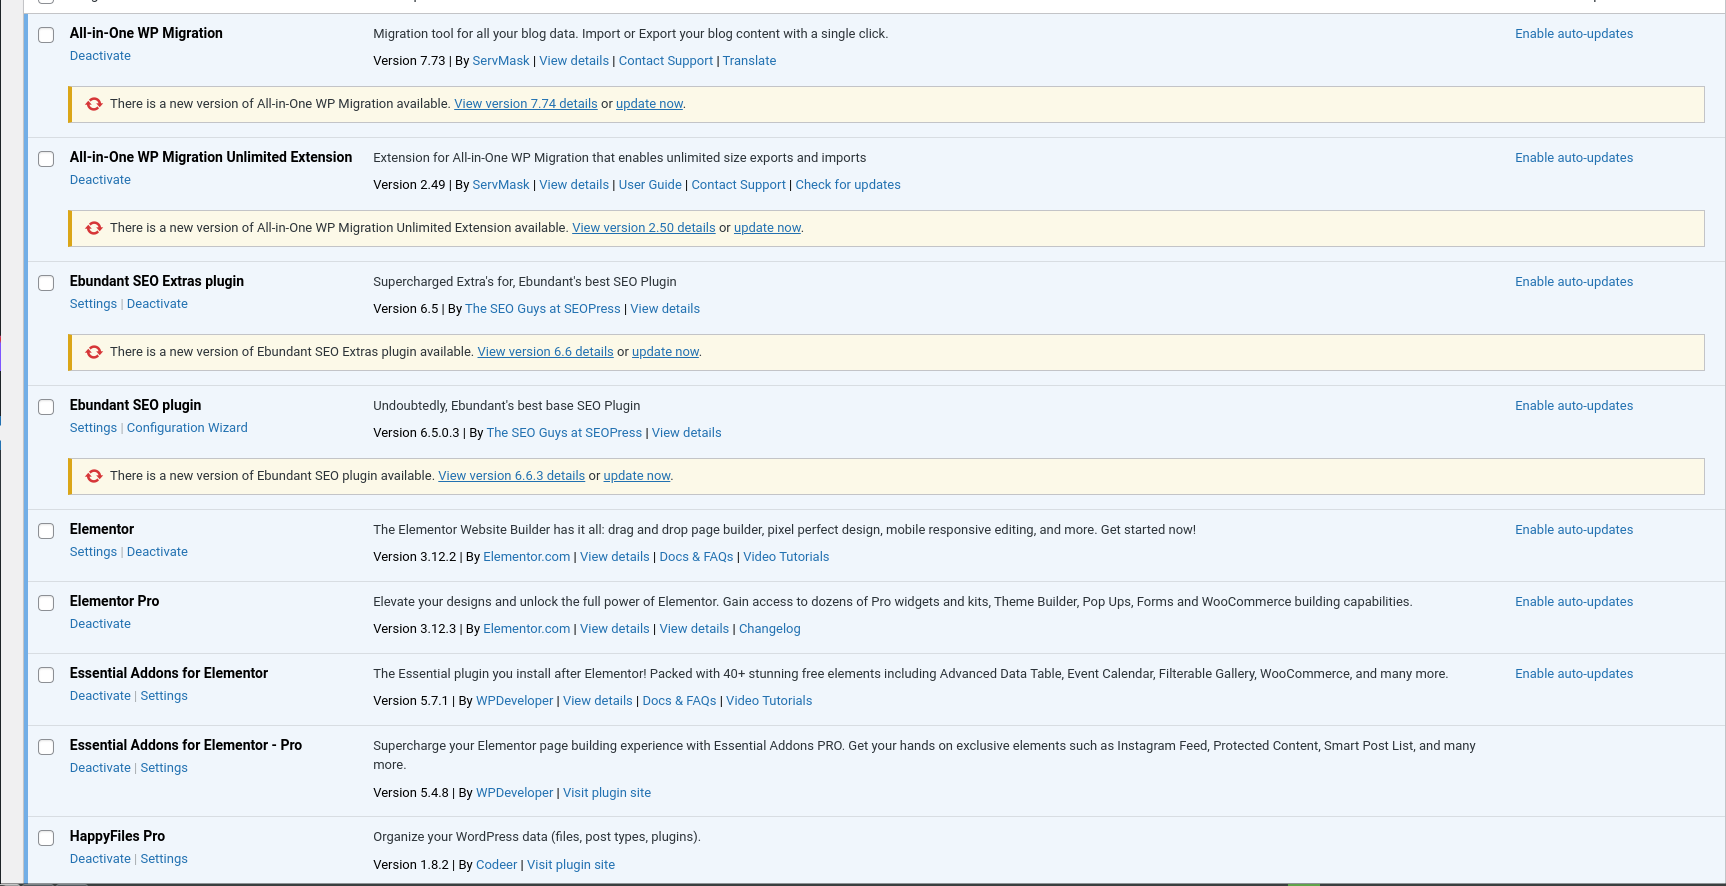Select the Elementor Pro plugin checkbox
Image resolution: width=1726 pixels, height=886 pixels.
pos(46,603)
